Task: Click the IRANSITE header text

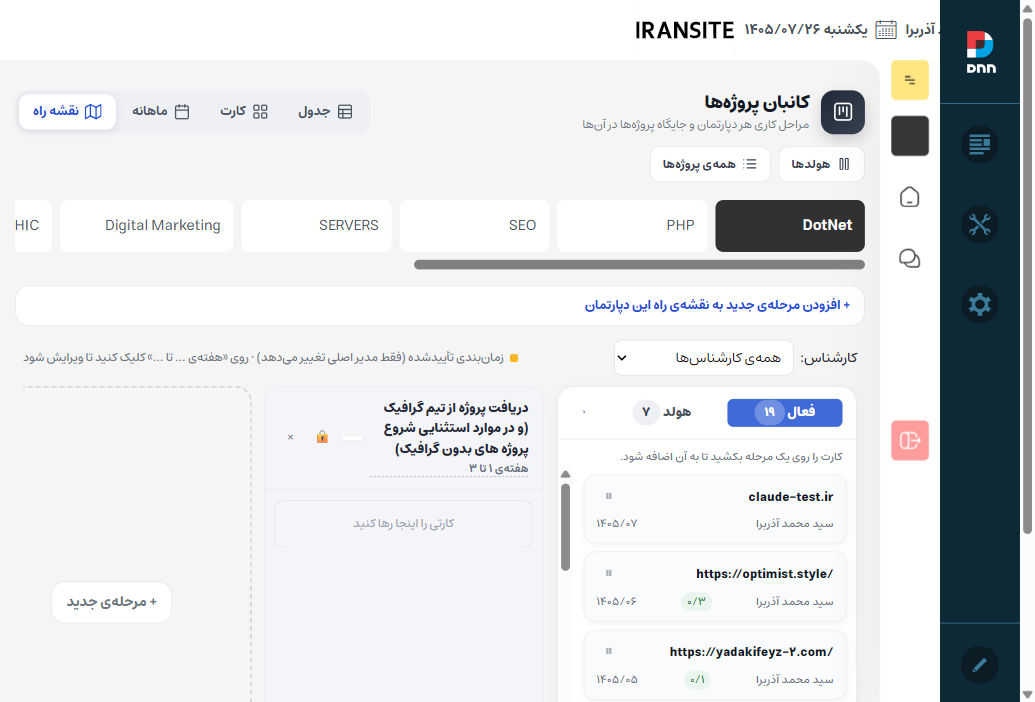Action: pos(684,30)
